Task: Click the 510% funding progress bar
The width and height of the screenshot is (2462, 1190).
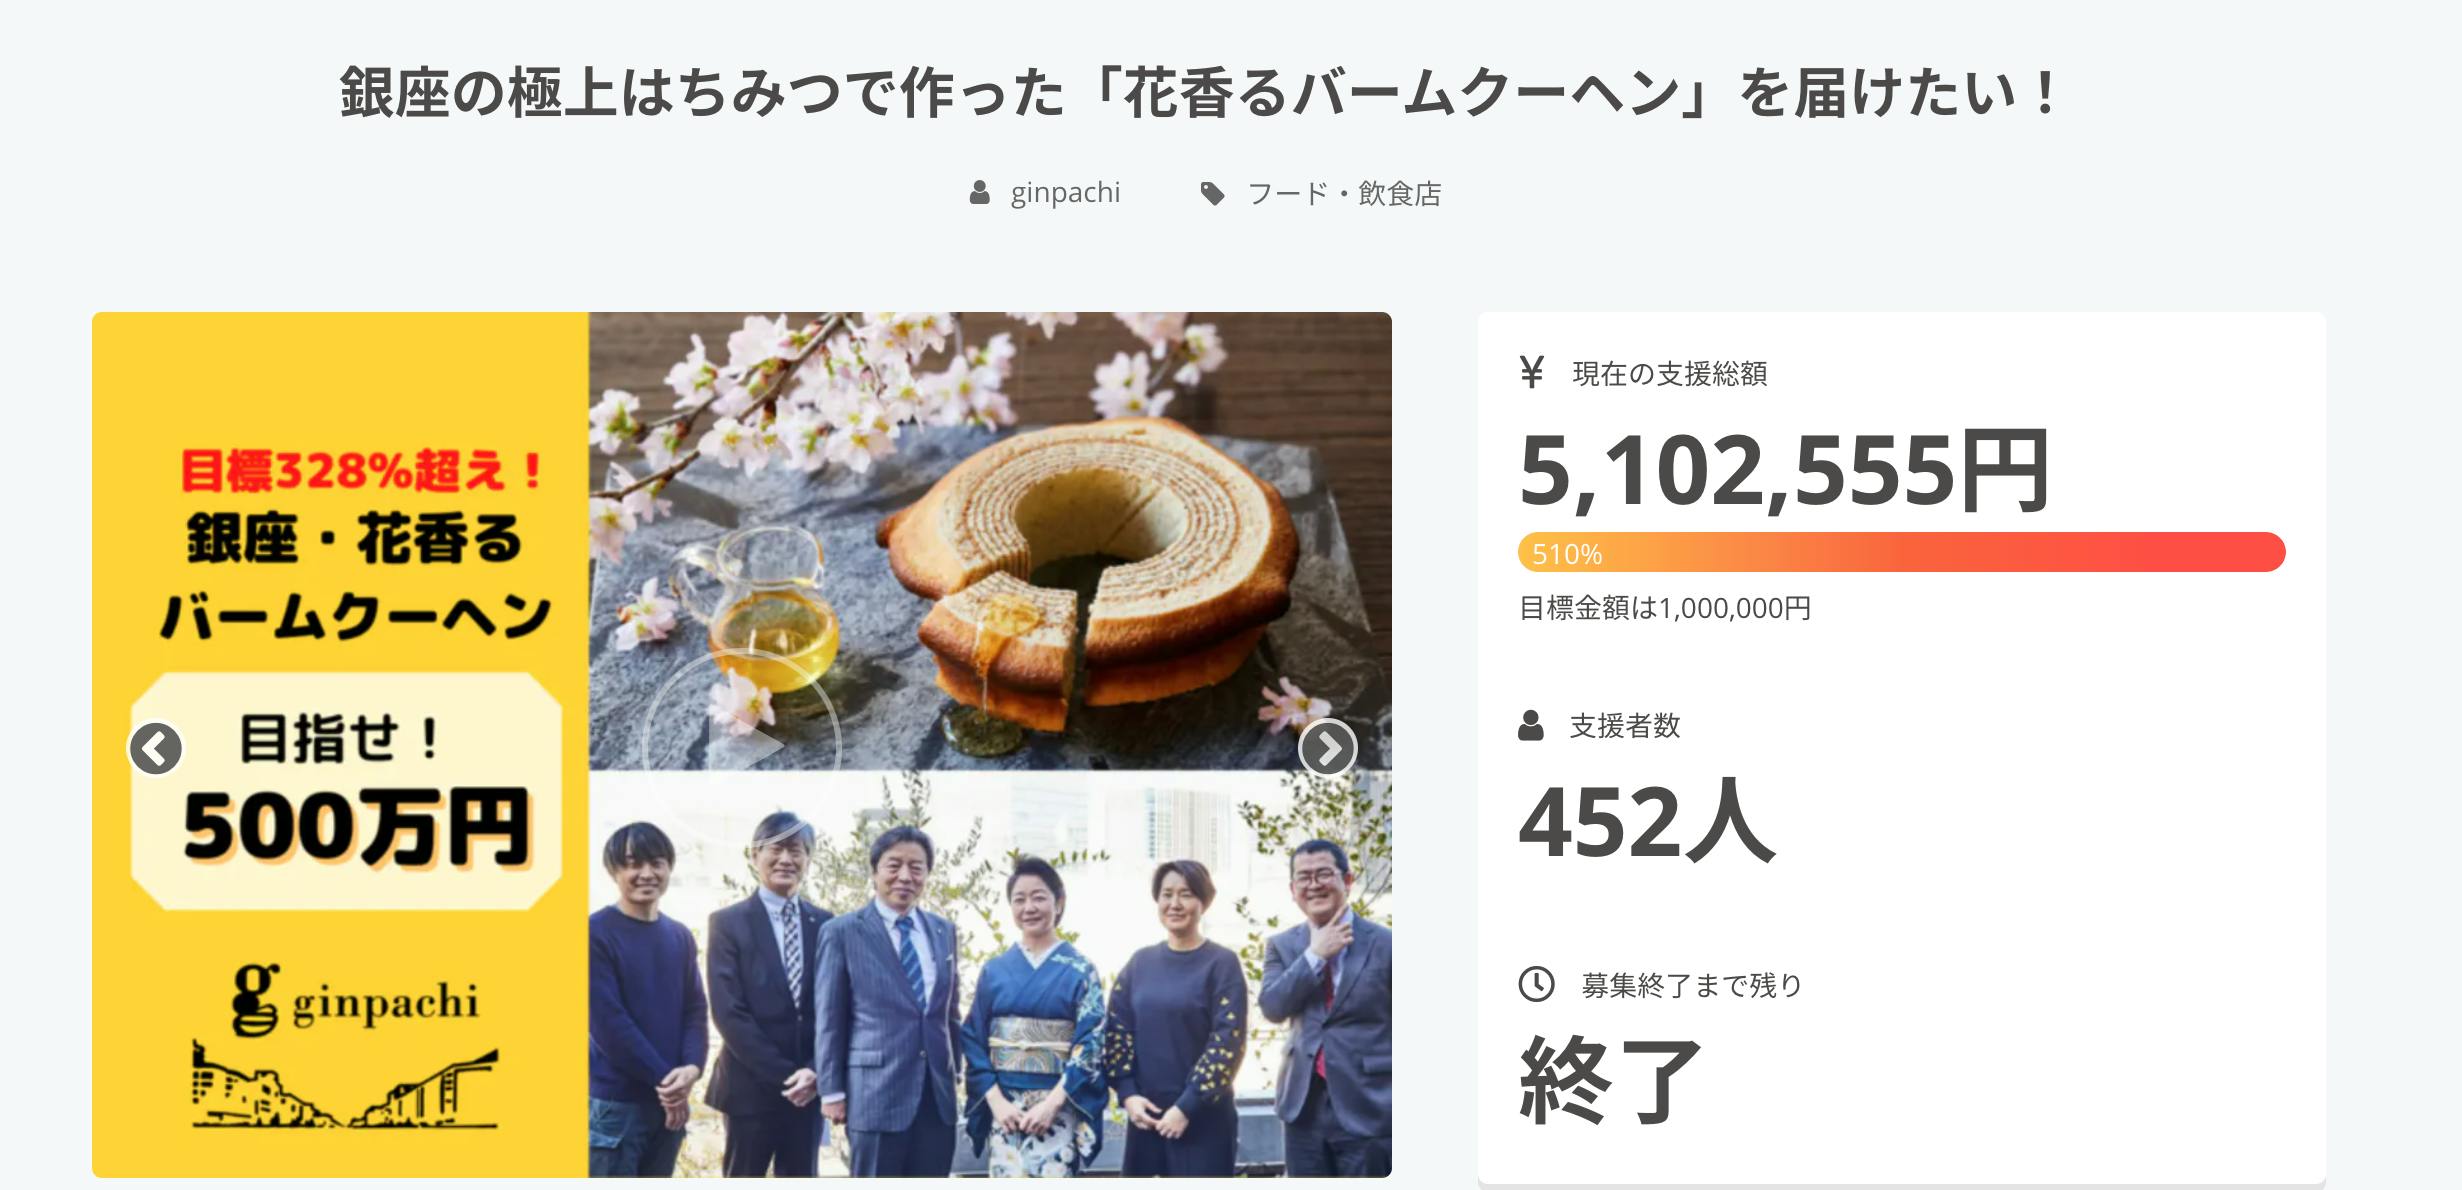Action: tap(1901, 552)
